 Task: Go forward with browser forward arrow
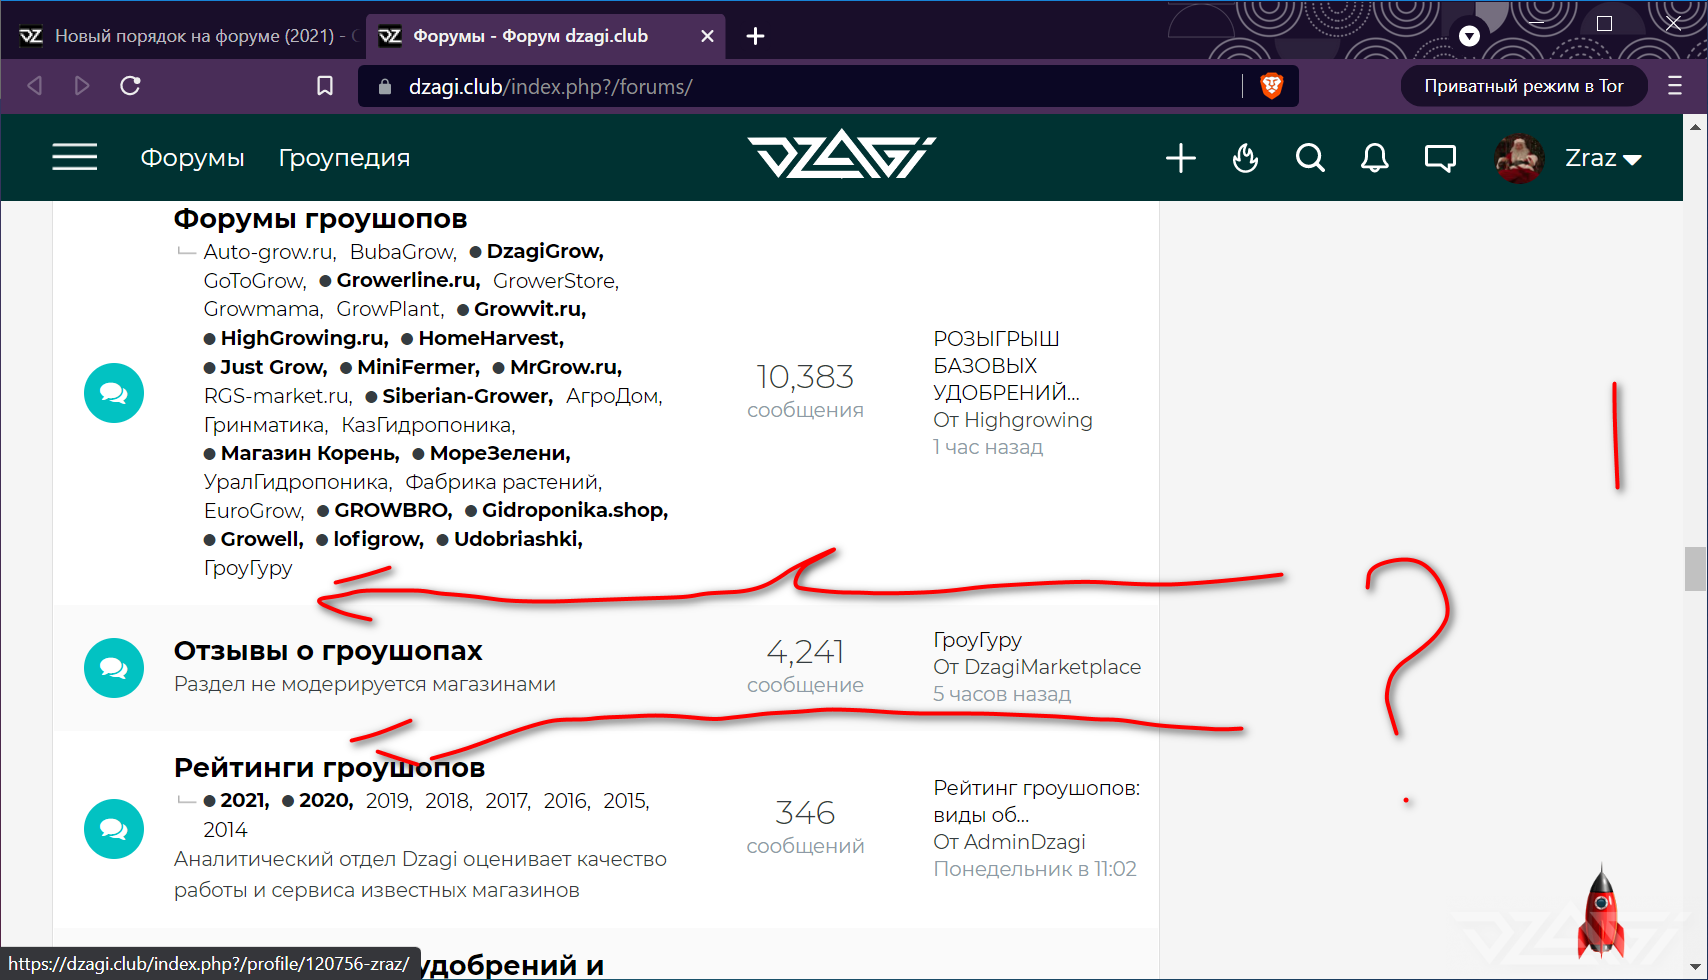coord(82,86)
